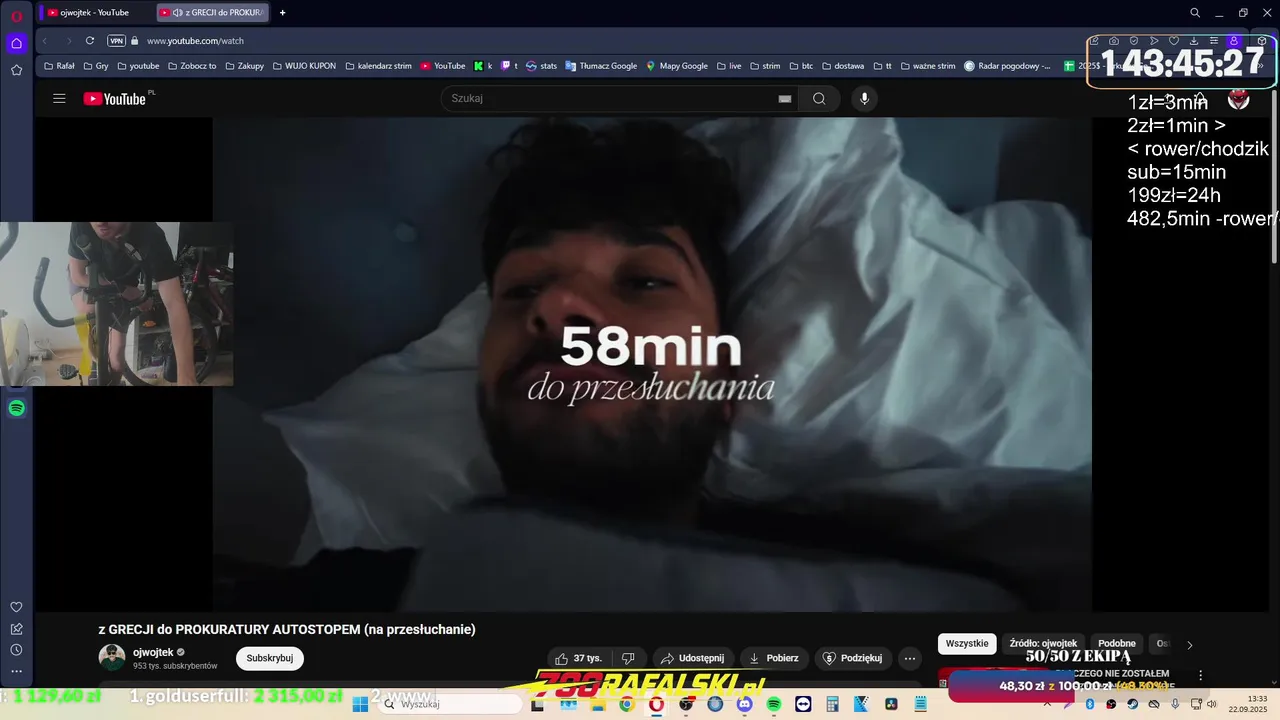This screenshot has width=1280, height=720.
Task: Open a new browser tab
Action: point(282,13)
